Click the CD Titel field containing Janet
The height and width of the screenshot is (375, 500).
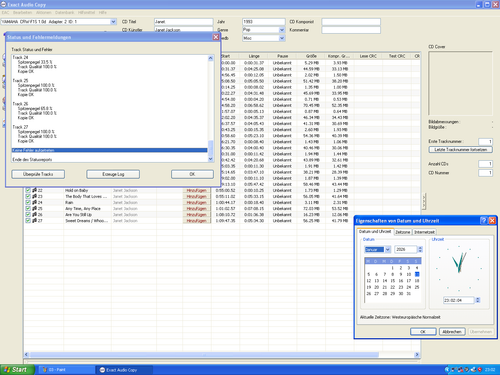183,22
